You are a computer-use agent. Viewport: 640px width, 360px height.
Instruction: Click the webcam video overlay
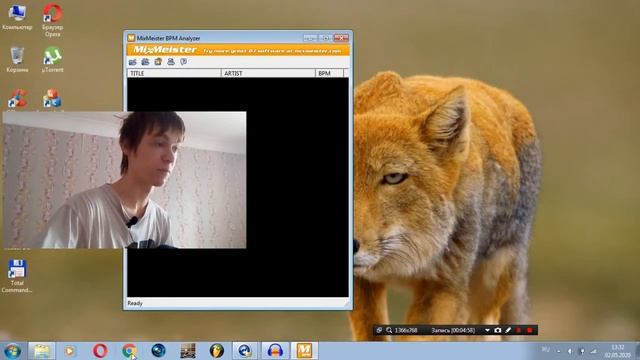[x=124, y=180]
